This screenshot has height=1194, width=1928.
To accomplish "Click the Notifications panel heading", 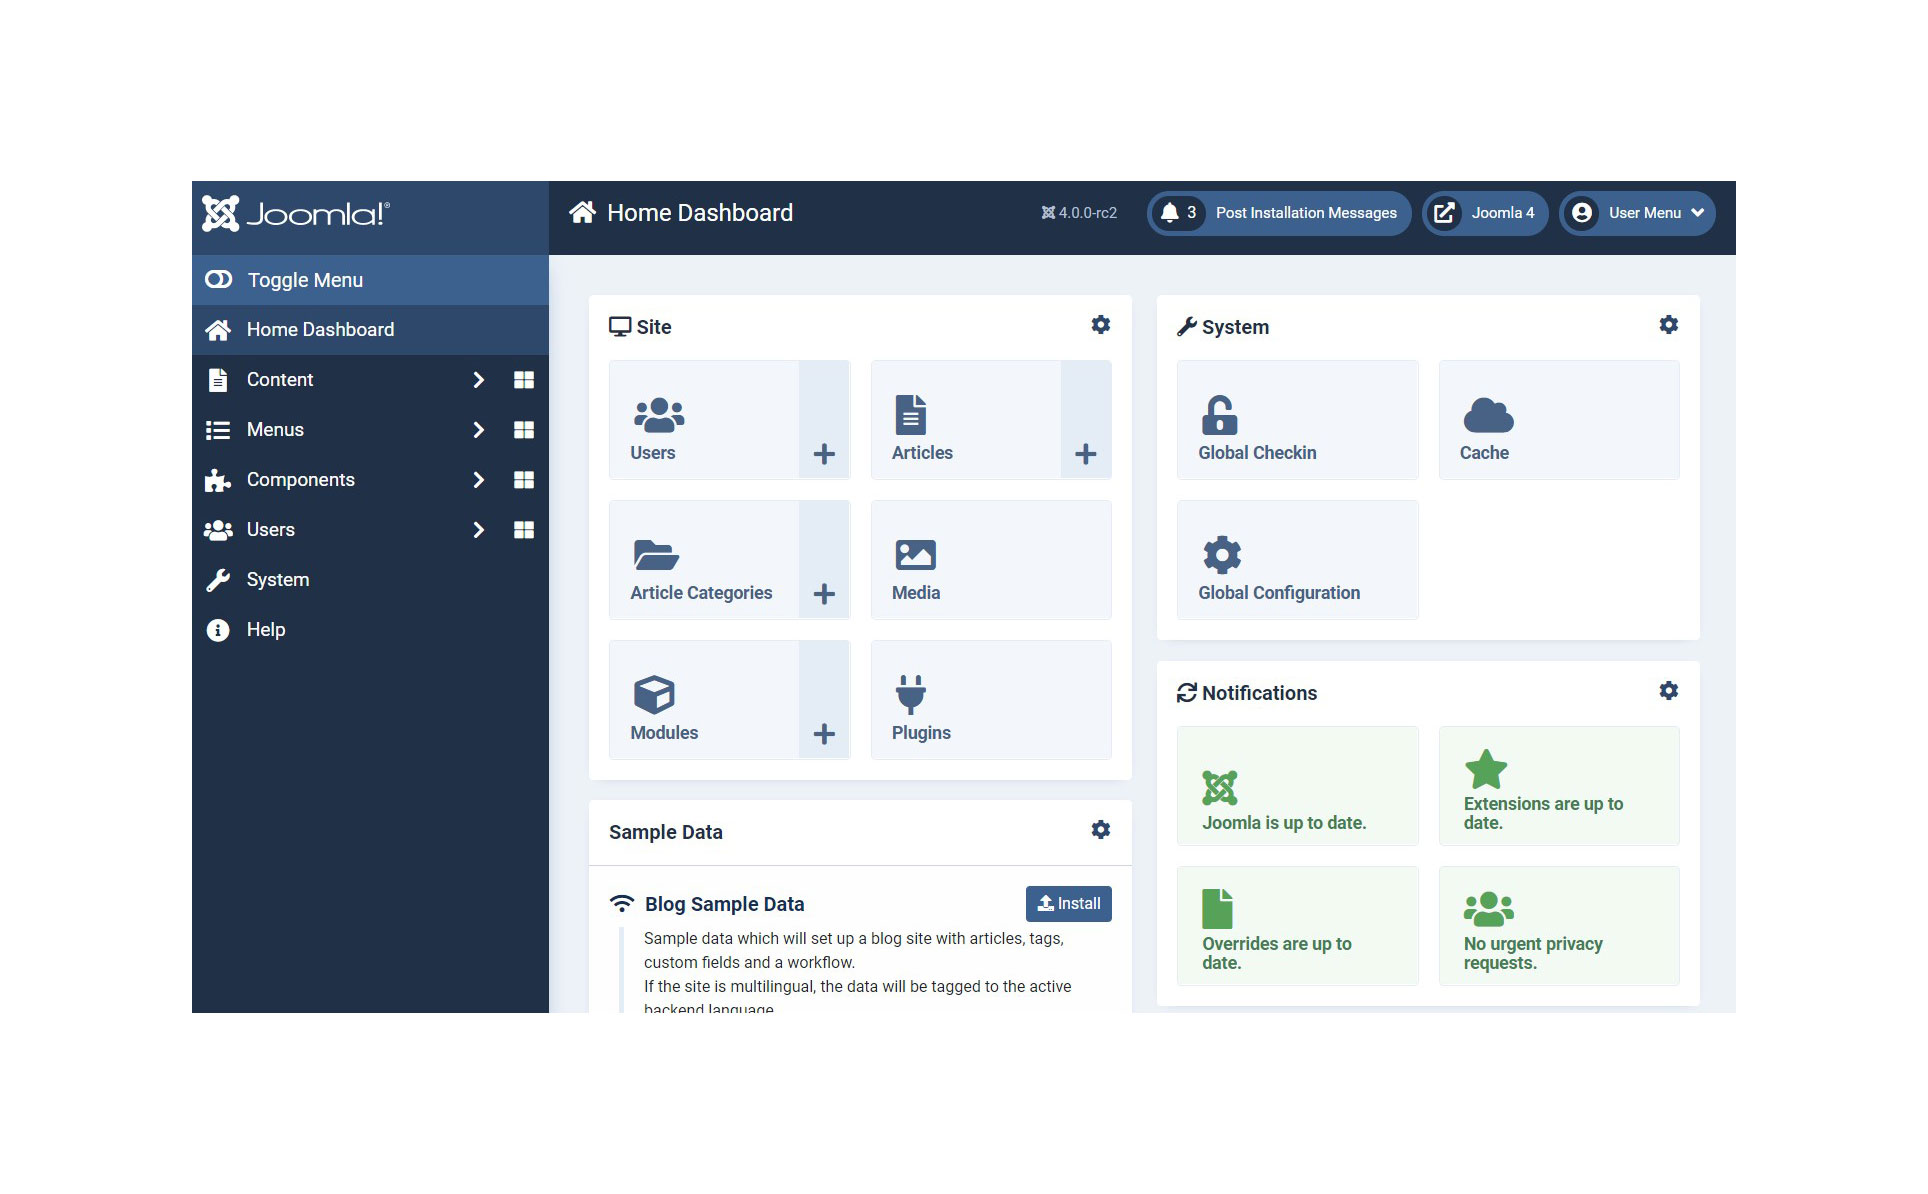I will (1260, 693).
